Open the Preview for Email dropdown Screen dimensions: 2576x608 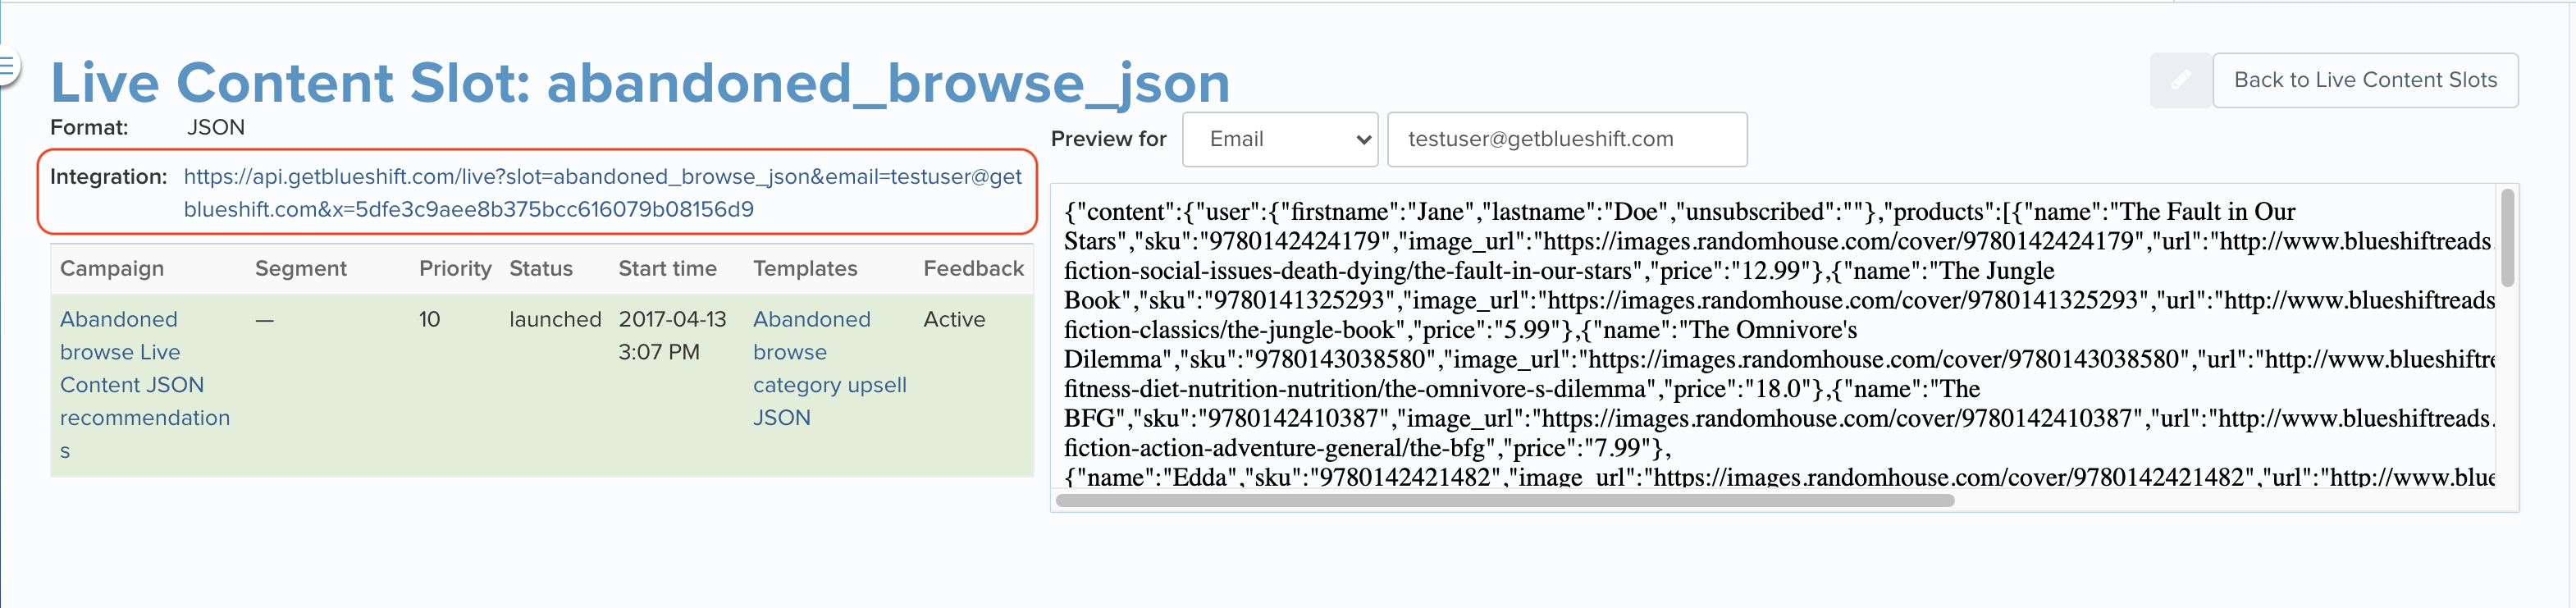[1280, 139]
